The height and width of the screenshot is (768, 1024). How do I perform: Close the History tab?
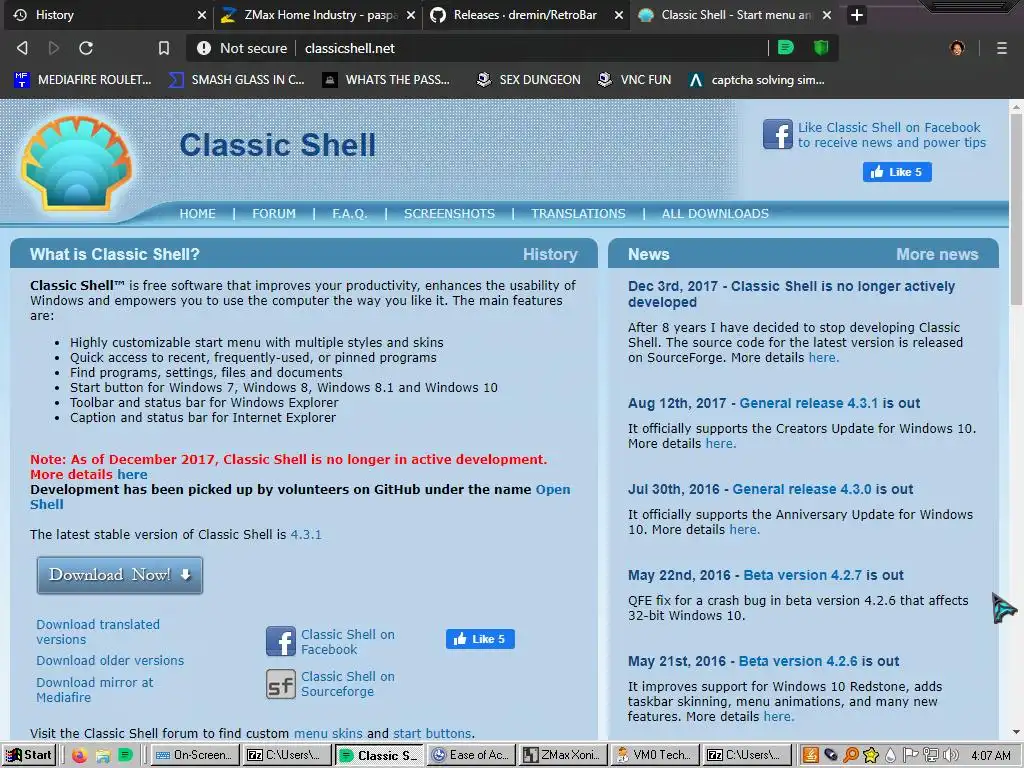202,15
